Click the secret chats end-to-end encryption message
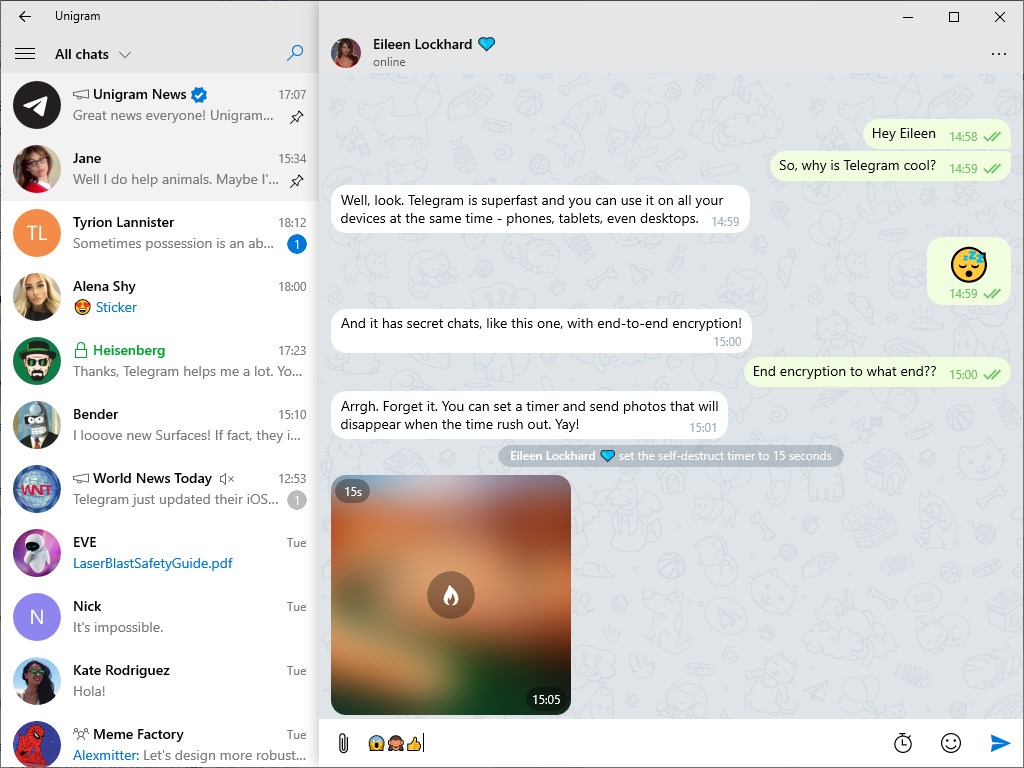Viewport: 1024px width, 768px height. click(x=541, y=331)
